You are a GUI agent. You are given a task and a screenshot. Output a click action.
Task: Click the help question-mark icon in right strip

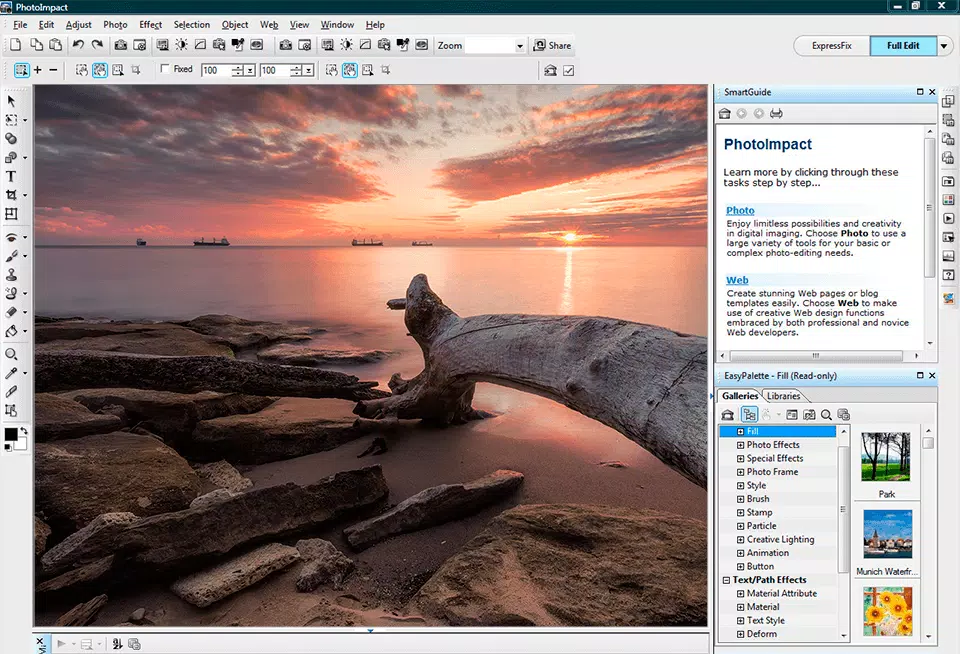point(948,275)
